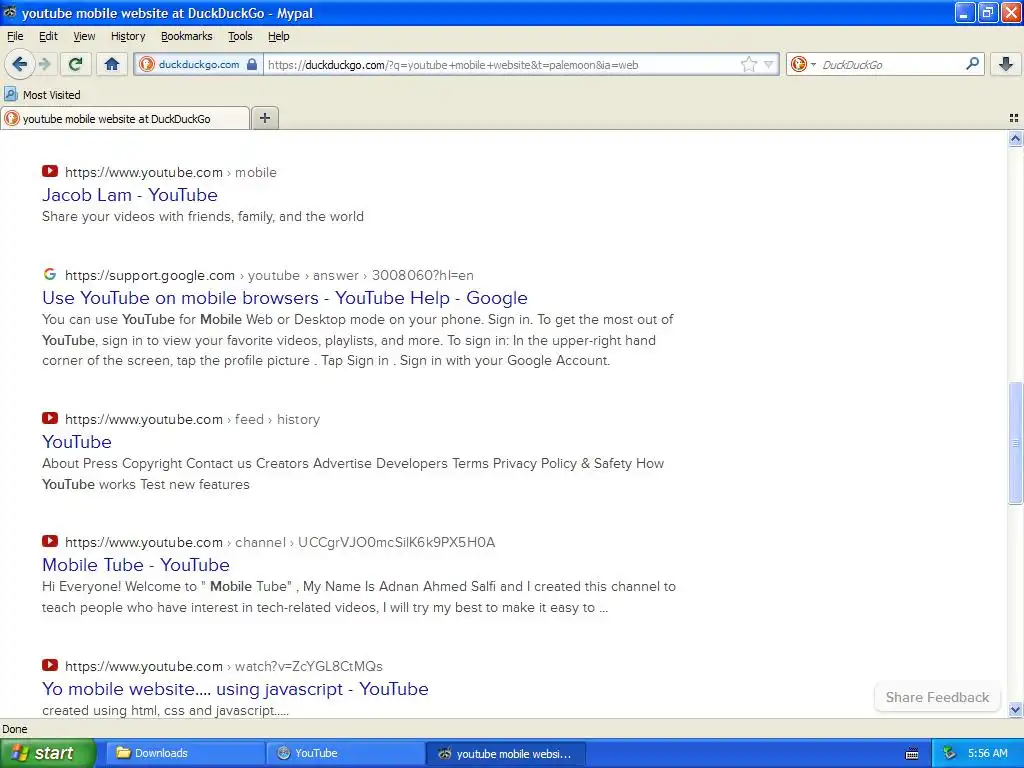Click YouTube favicon beside channel URL
Screen dimensions: 1024x768
[50, 541]
